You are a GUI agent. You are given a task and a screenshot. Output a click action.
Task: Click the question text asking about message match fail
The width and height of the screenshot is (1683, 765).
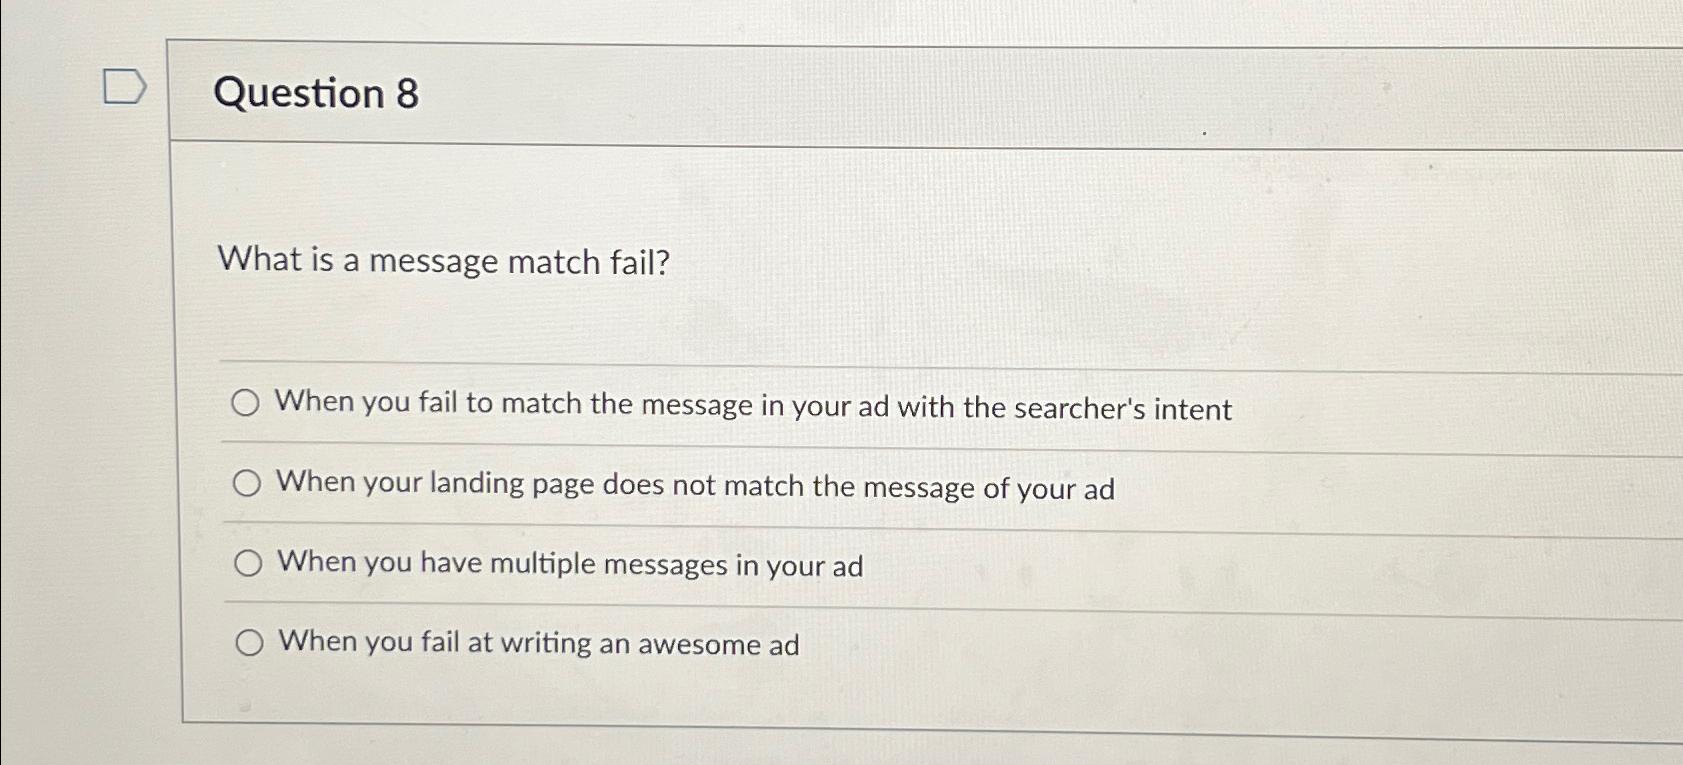pyautogui.click(x=444, y=262)
